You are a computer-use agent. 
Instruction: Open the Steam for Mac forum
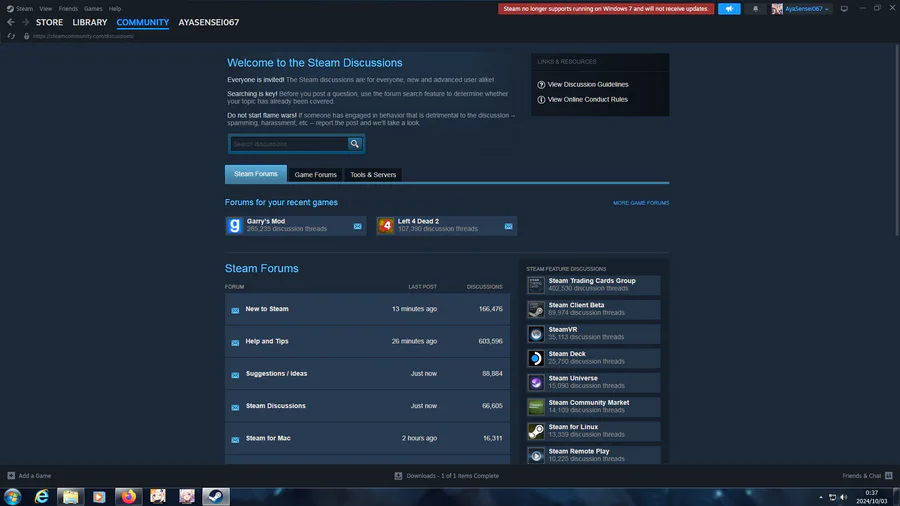(268, 438)
